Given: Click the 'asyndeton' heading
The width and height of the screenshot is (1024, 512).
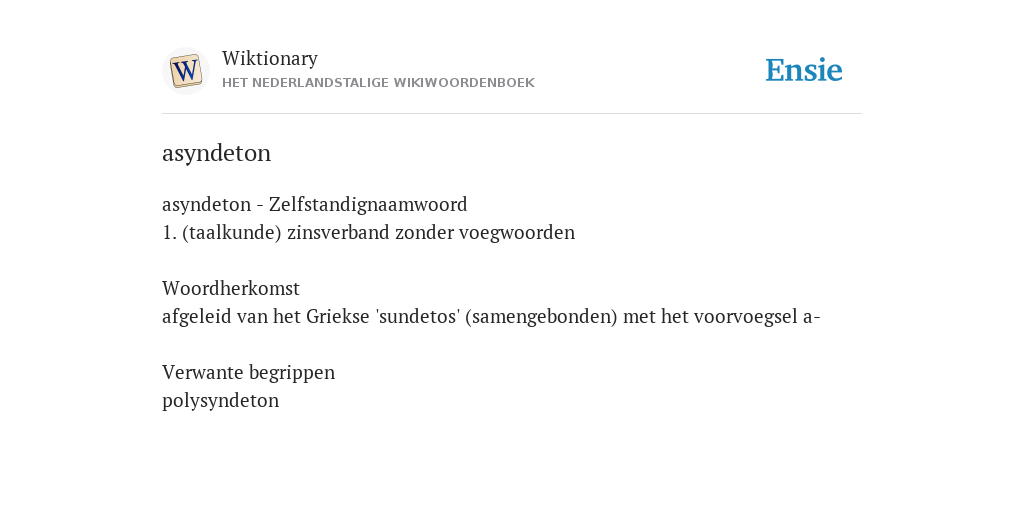Looking at the screenshot, I should coord(216,153).
